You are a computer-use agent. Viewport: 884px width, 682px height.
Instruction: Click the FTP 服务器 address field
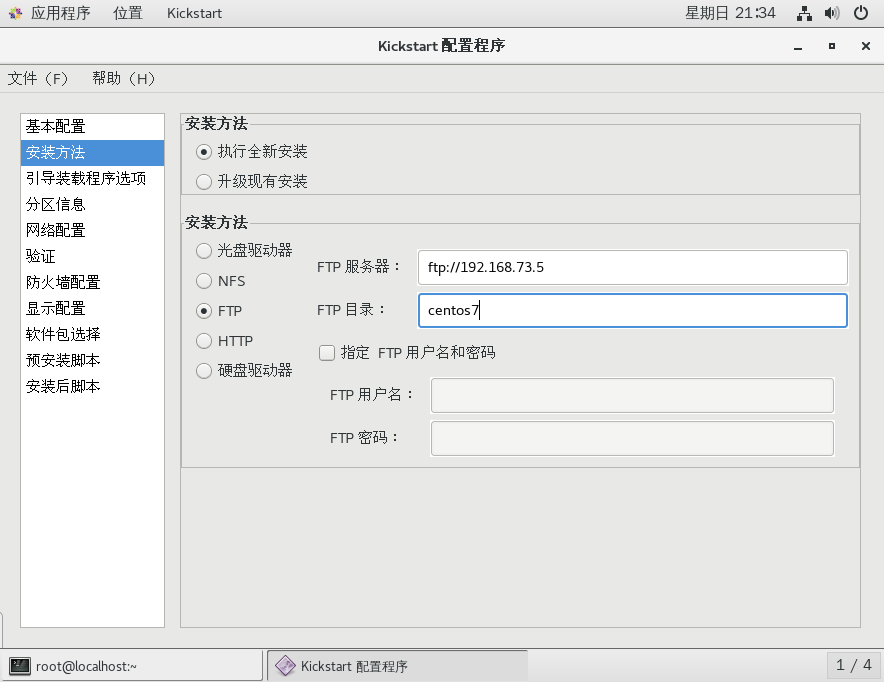point(633,267)
